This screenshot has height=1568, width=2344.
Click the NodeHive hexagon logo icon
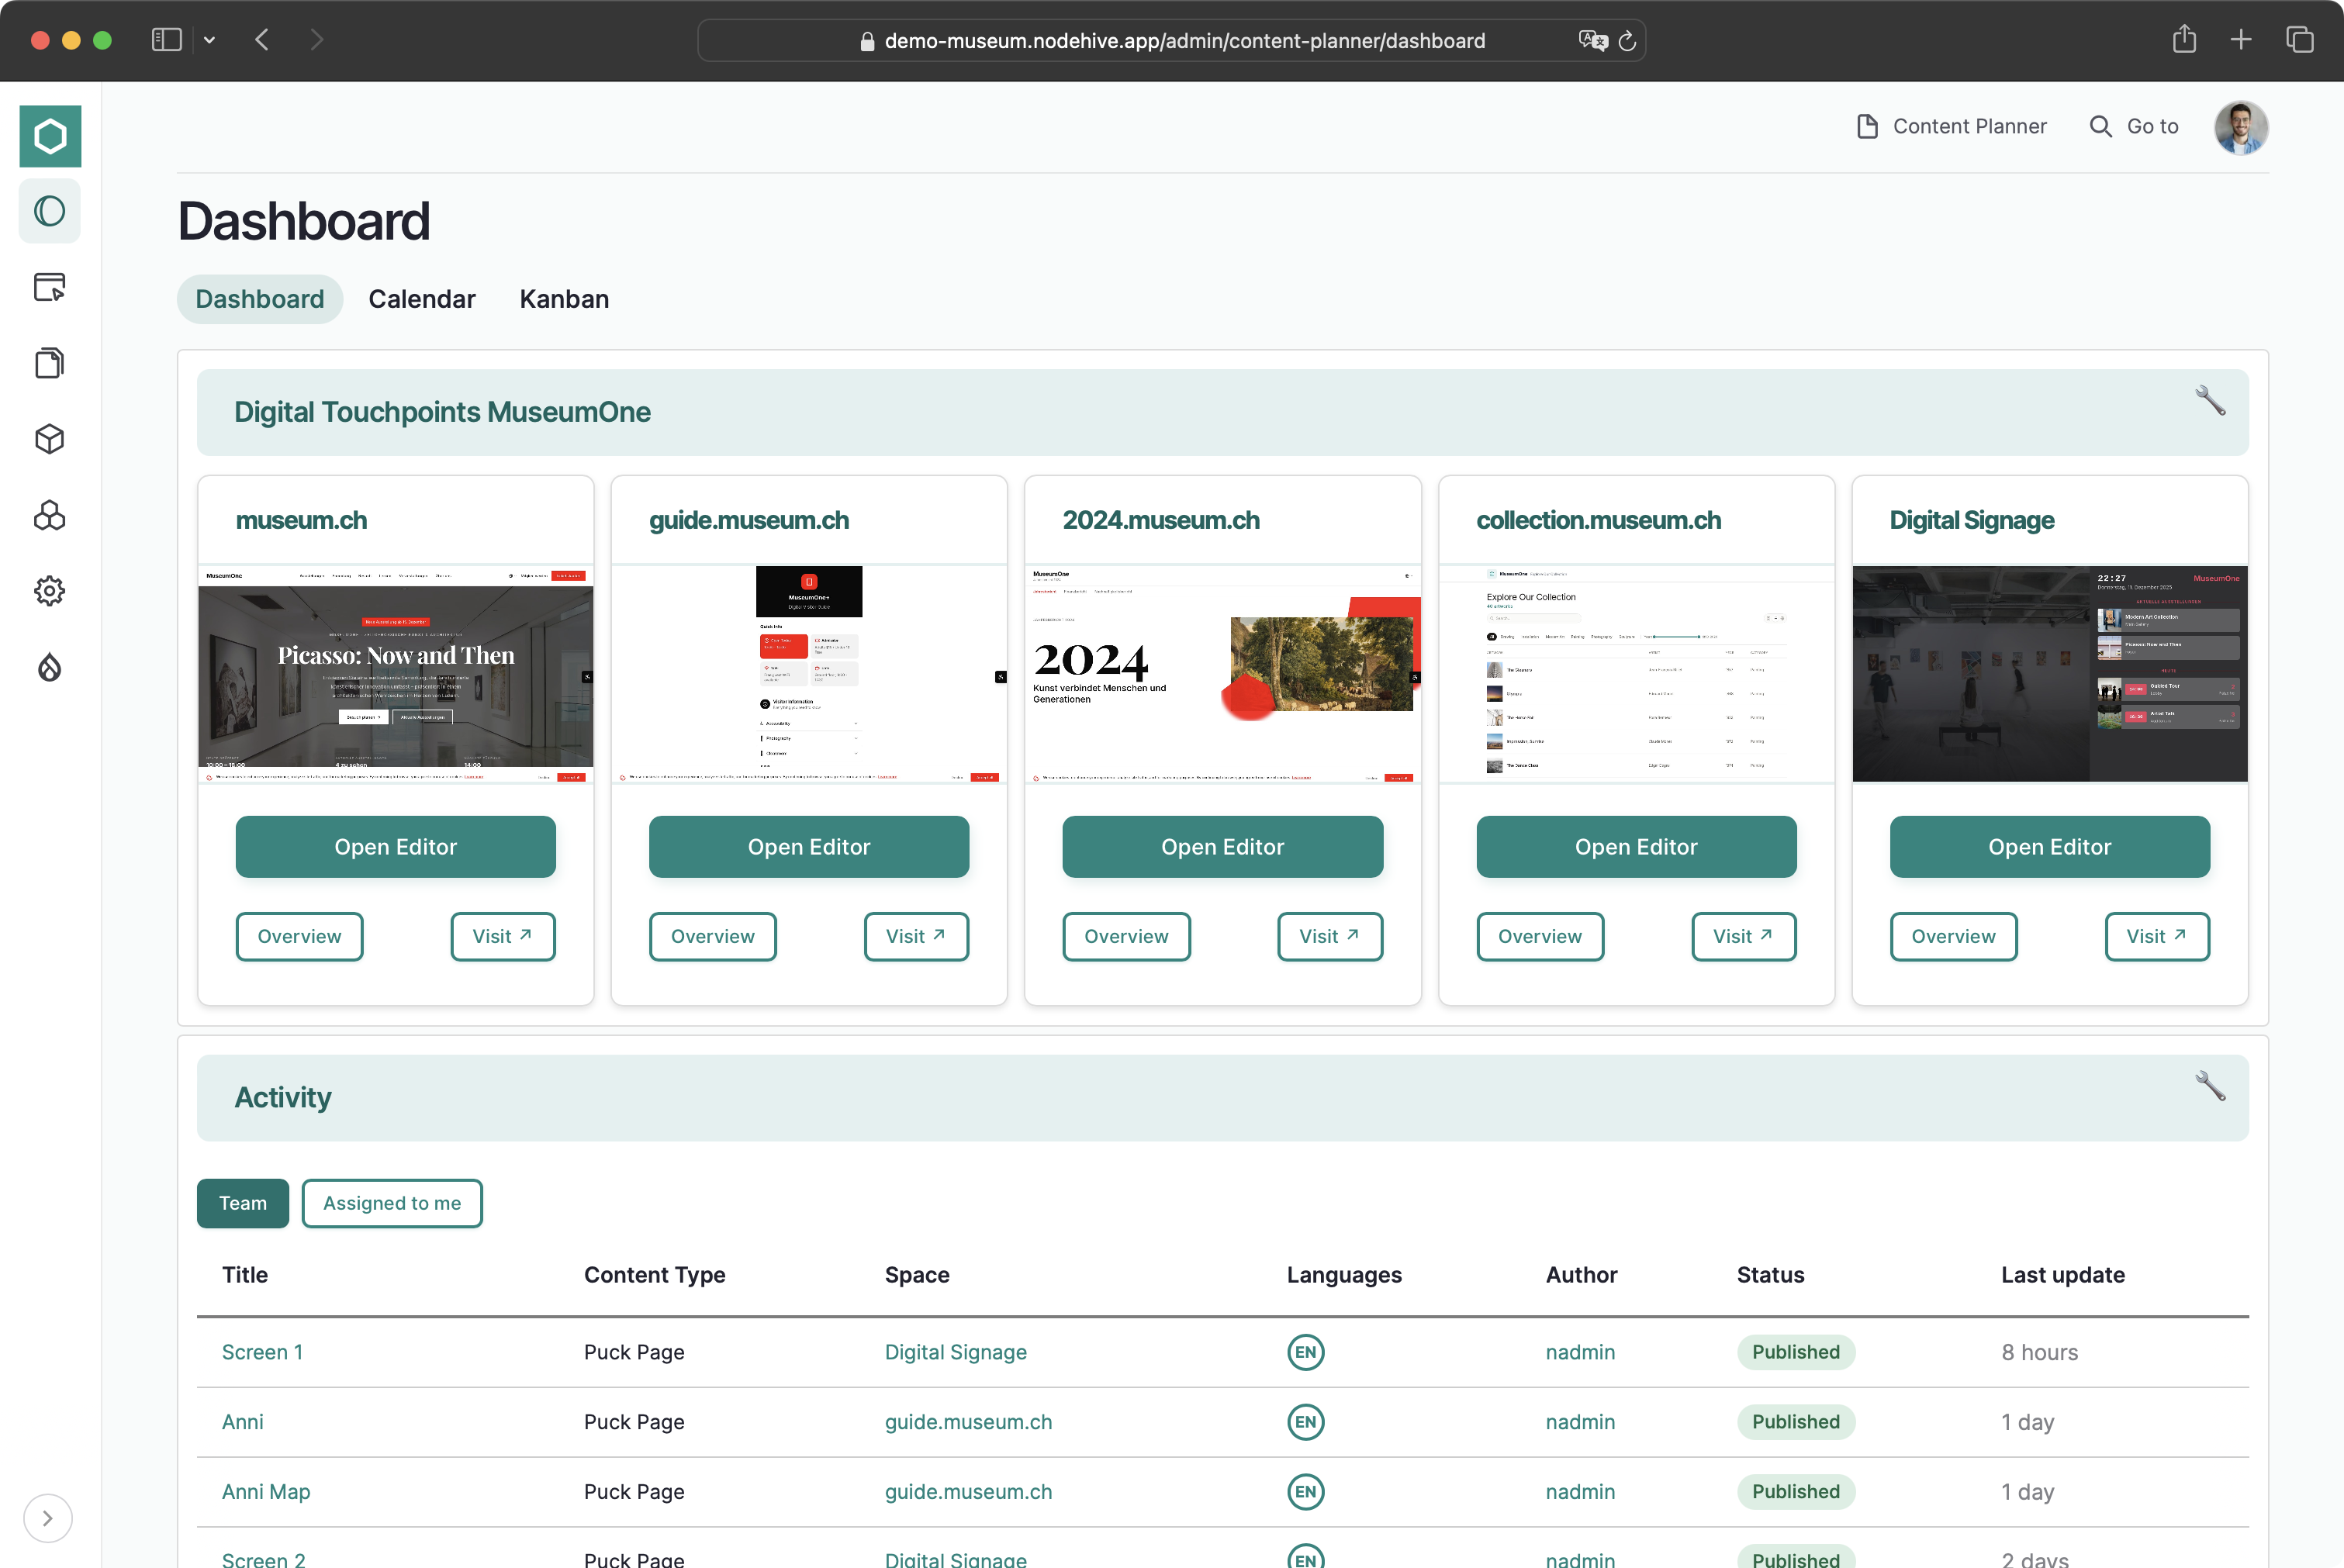tap(50, 136)
